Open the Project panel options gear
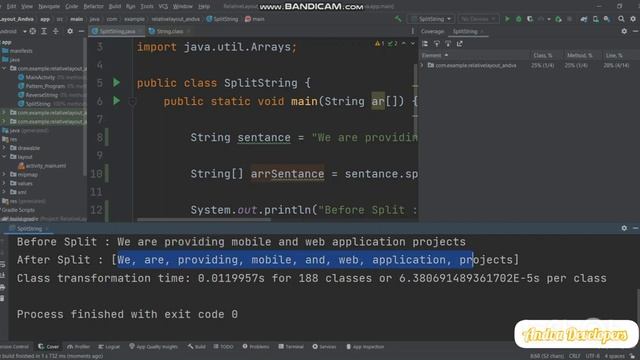Screen dimensions: 640x360 pyautogui.click(x=70, y=31)
